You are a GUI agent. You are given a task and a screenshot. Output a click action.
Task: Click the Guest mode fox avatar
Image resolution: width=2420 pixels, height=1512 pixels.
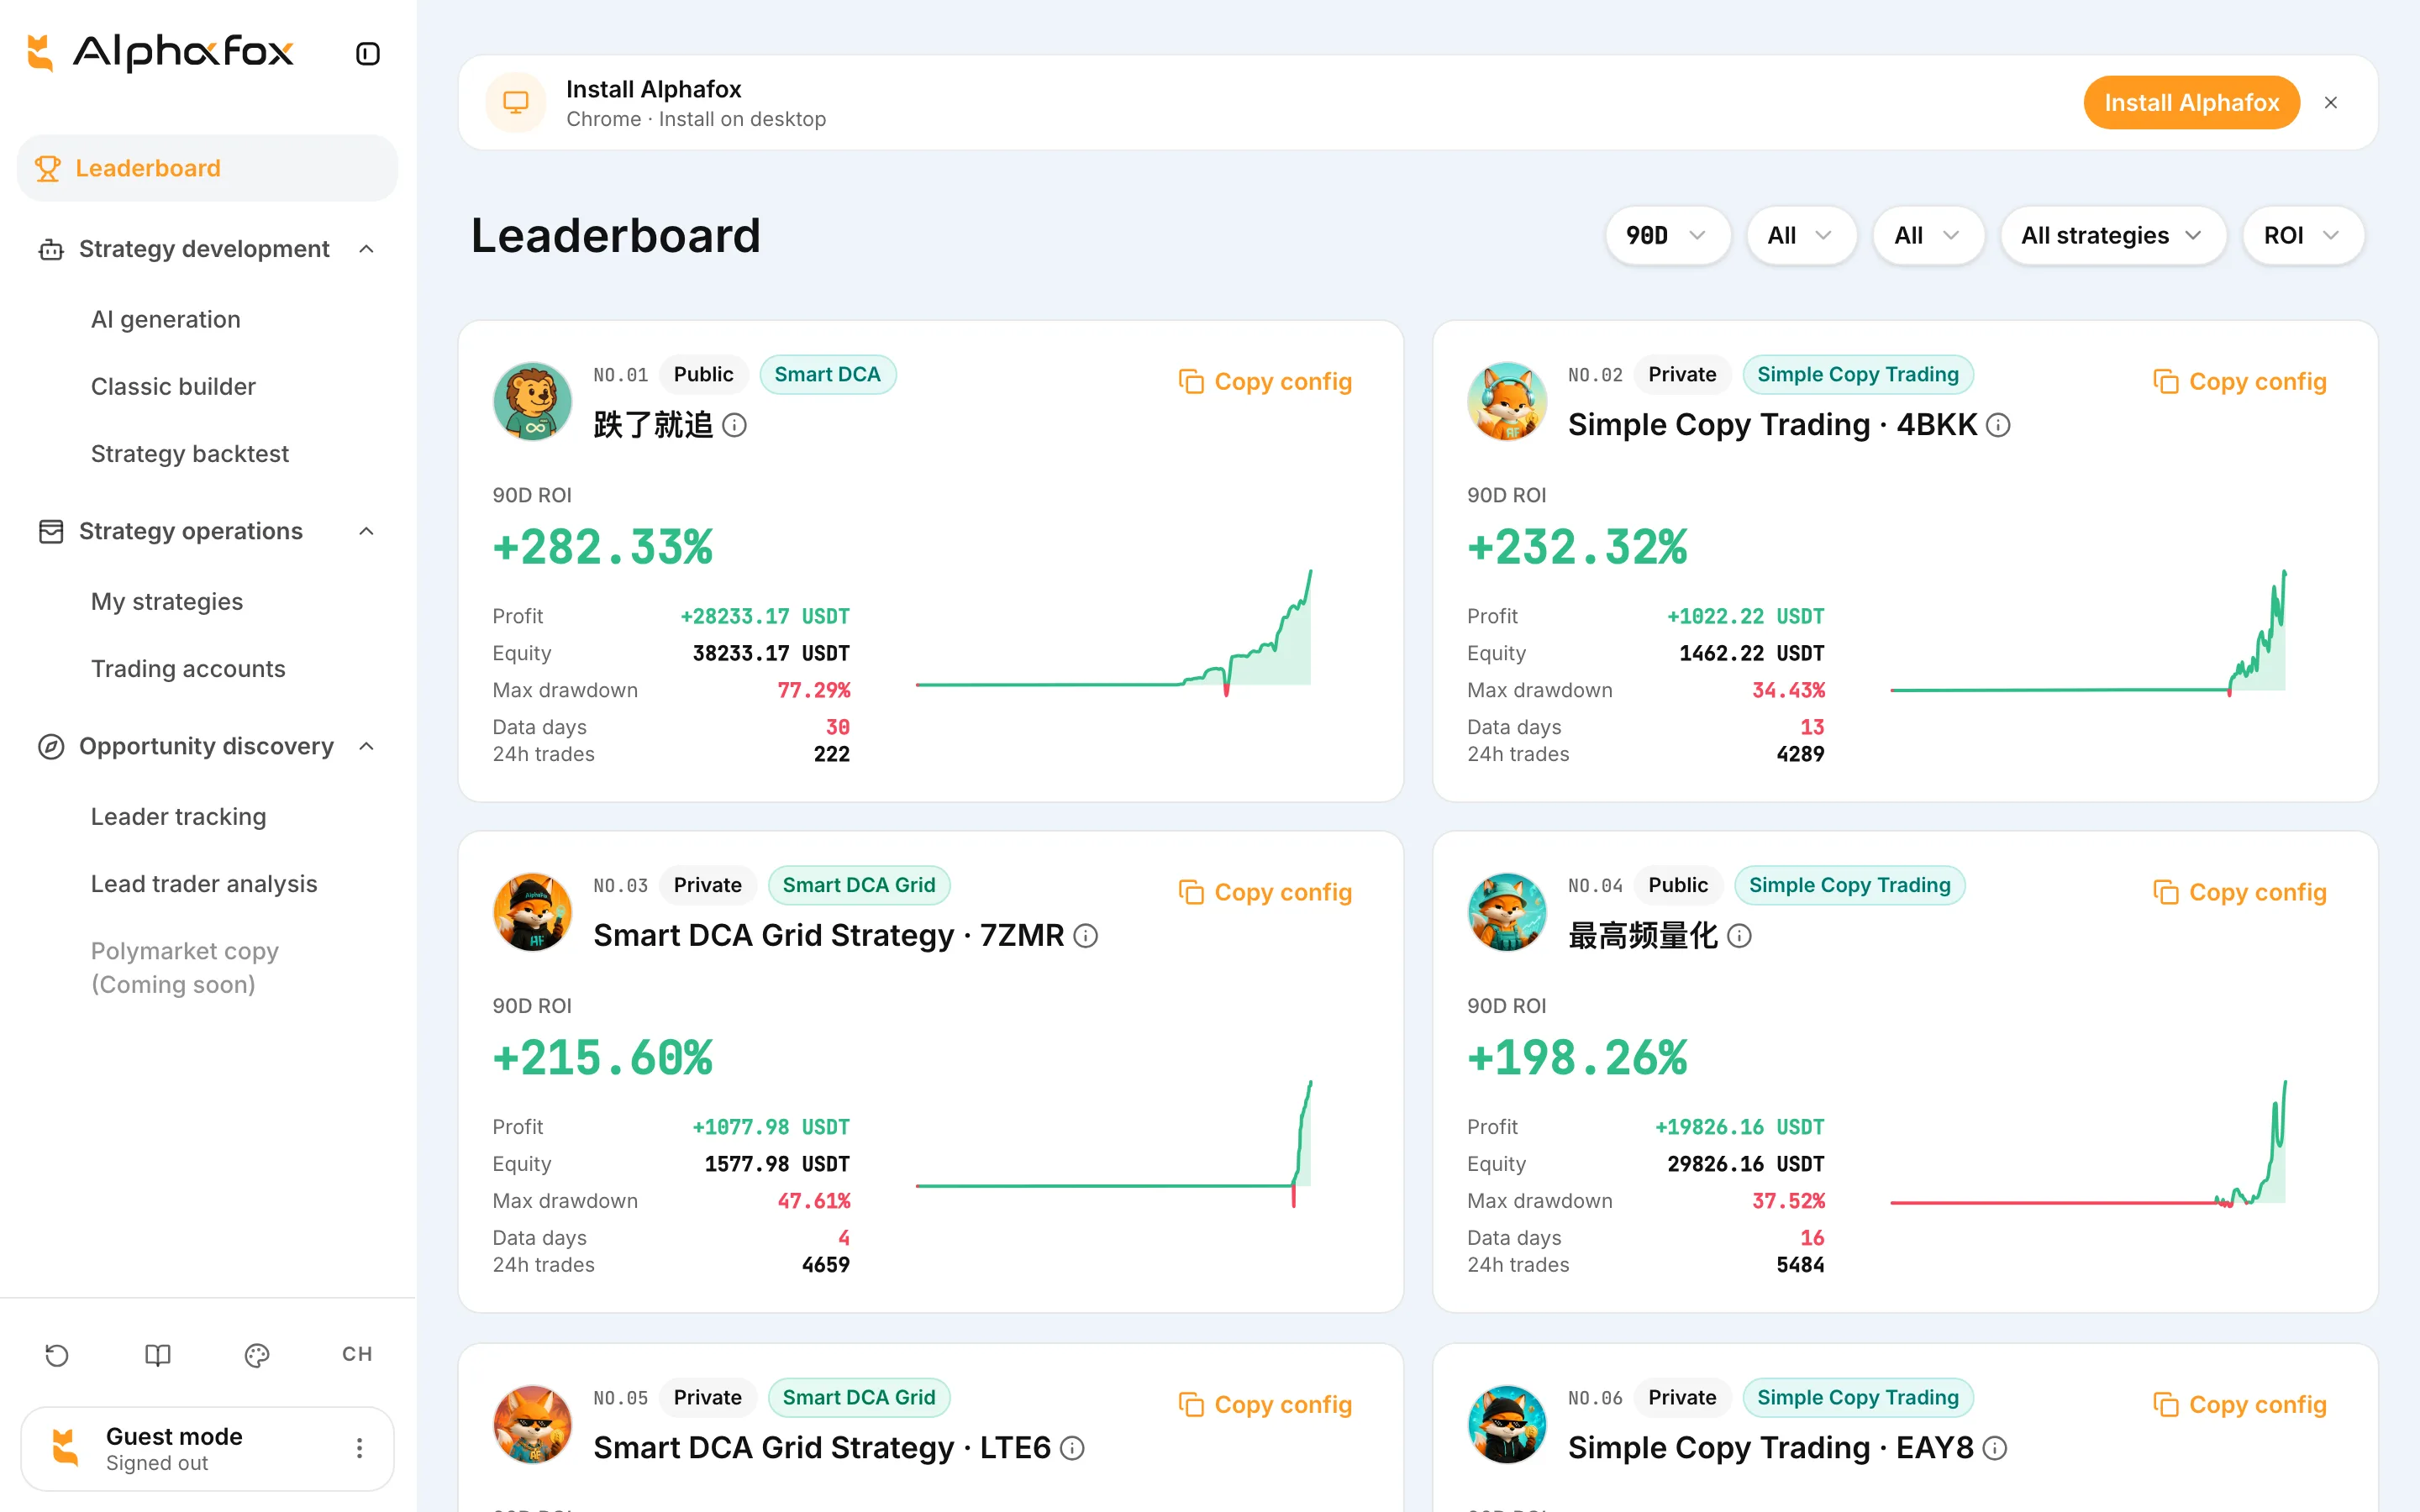click(66, 1448)
